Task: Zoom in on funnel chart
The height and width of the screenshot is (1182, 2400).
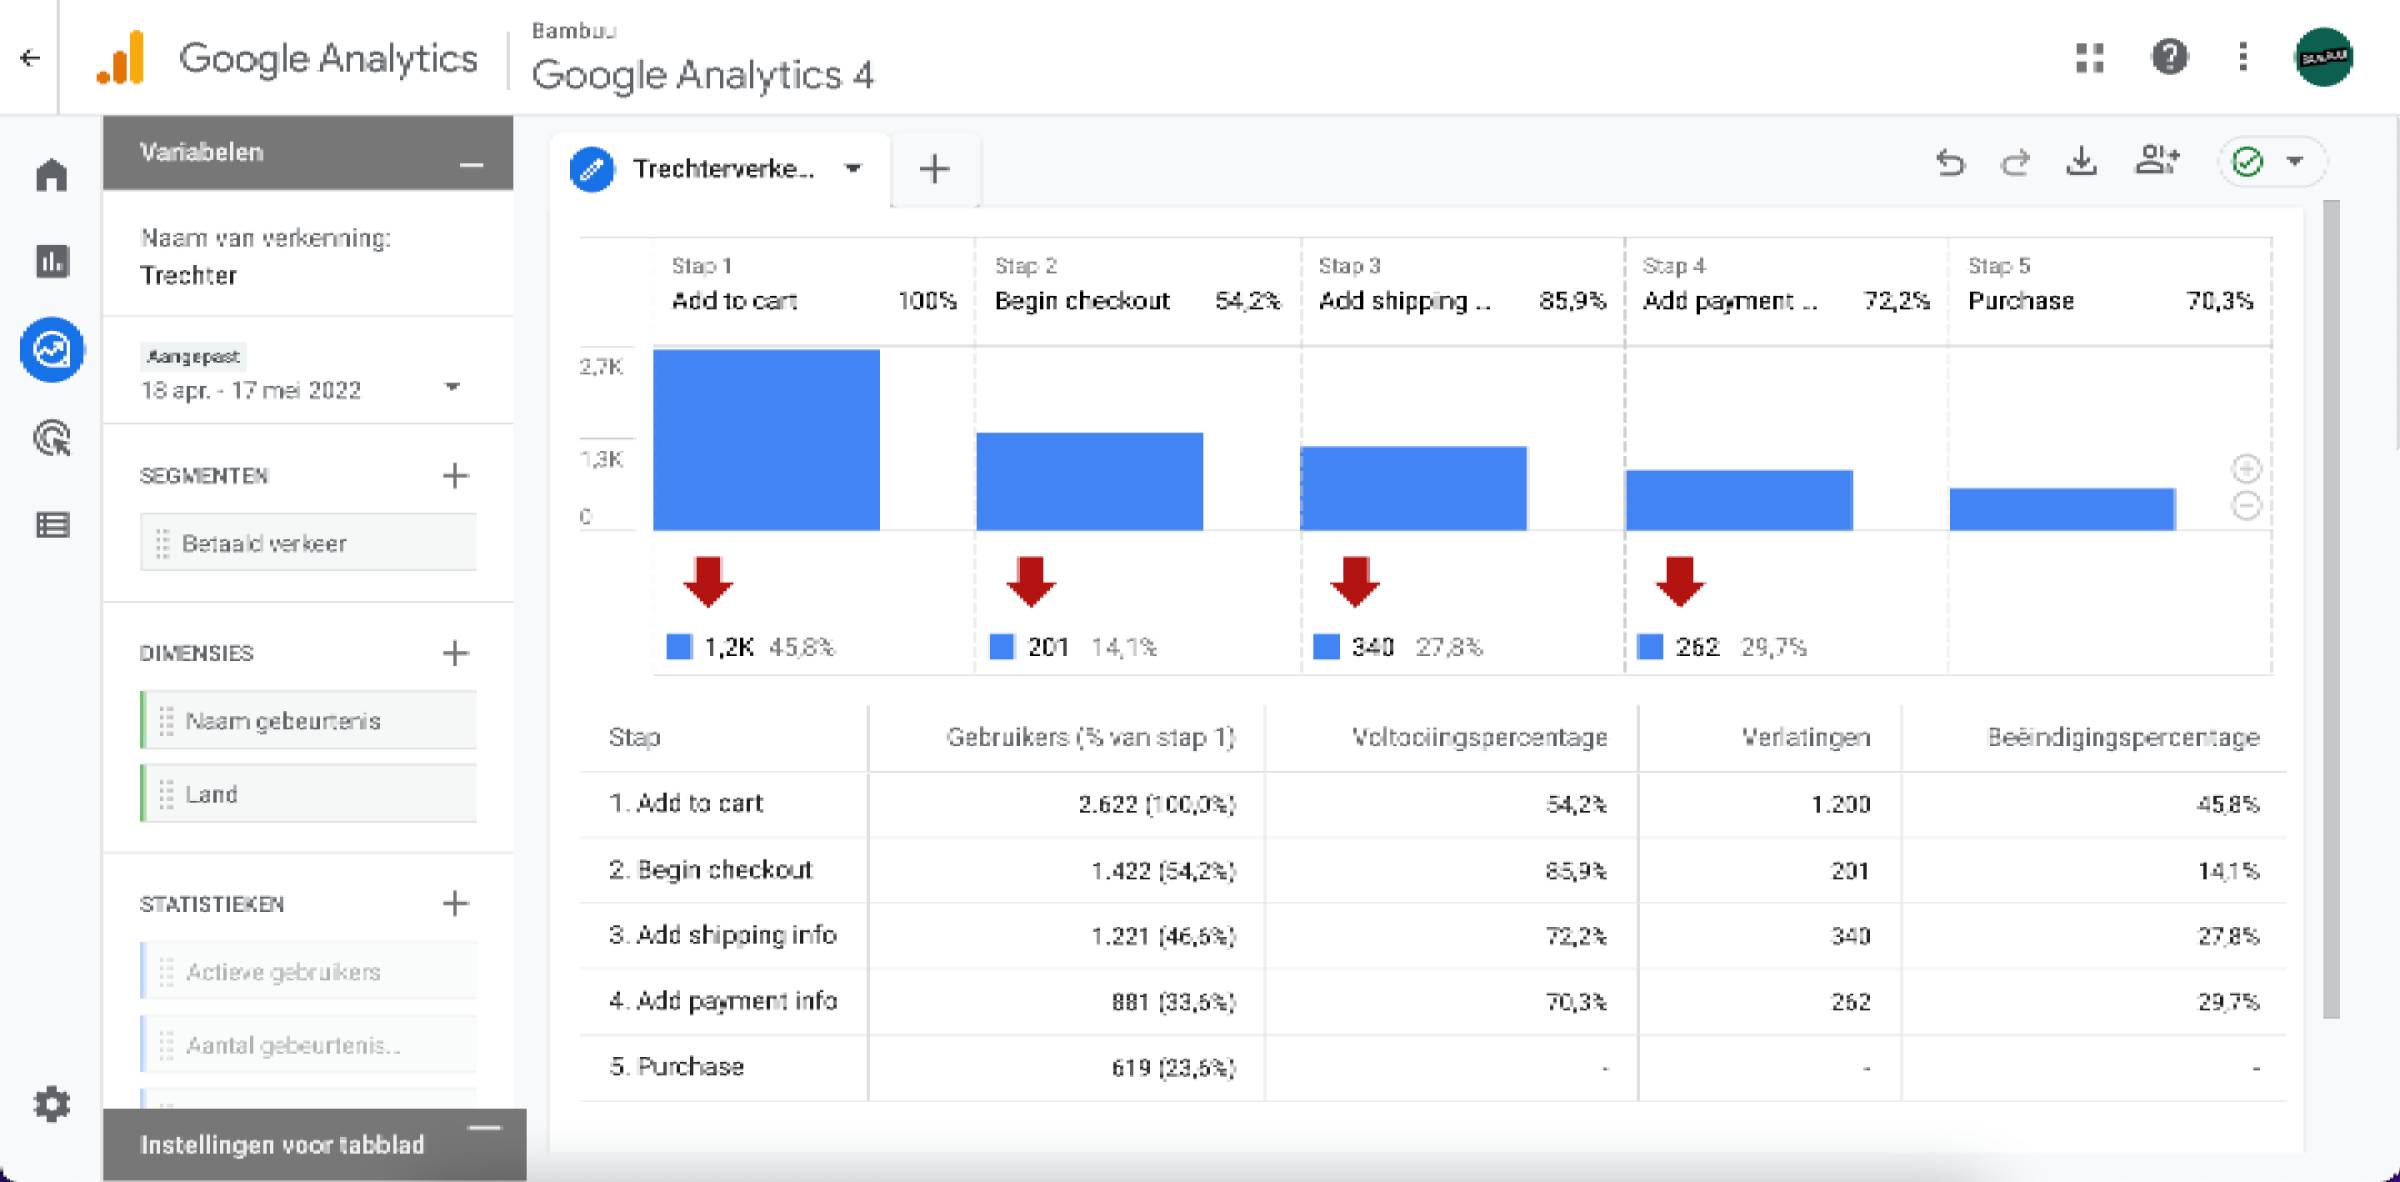Action: [x=2246, y=468]
